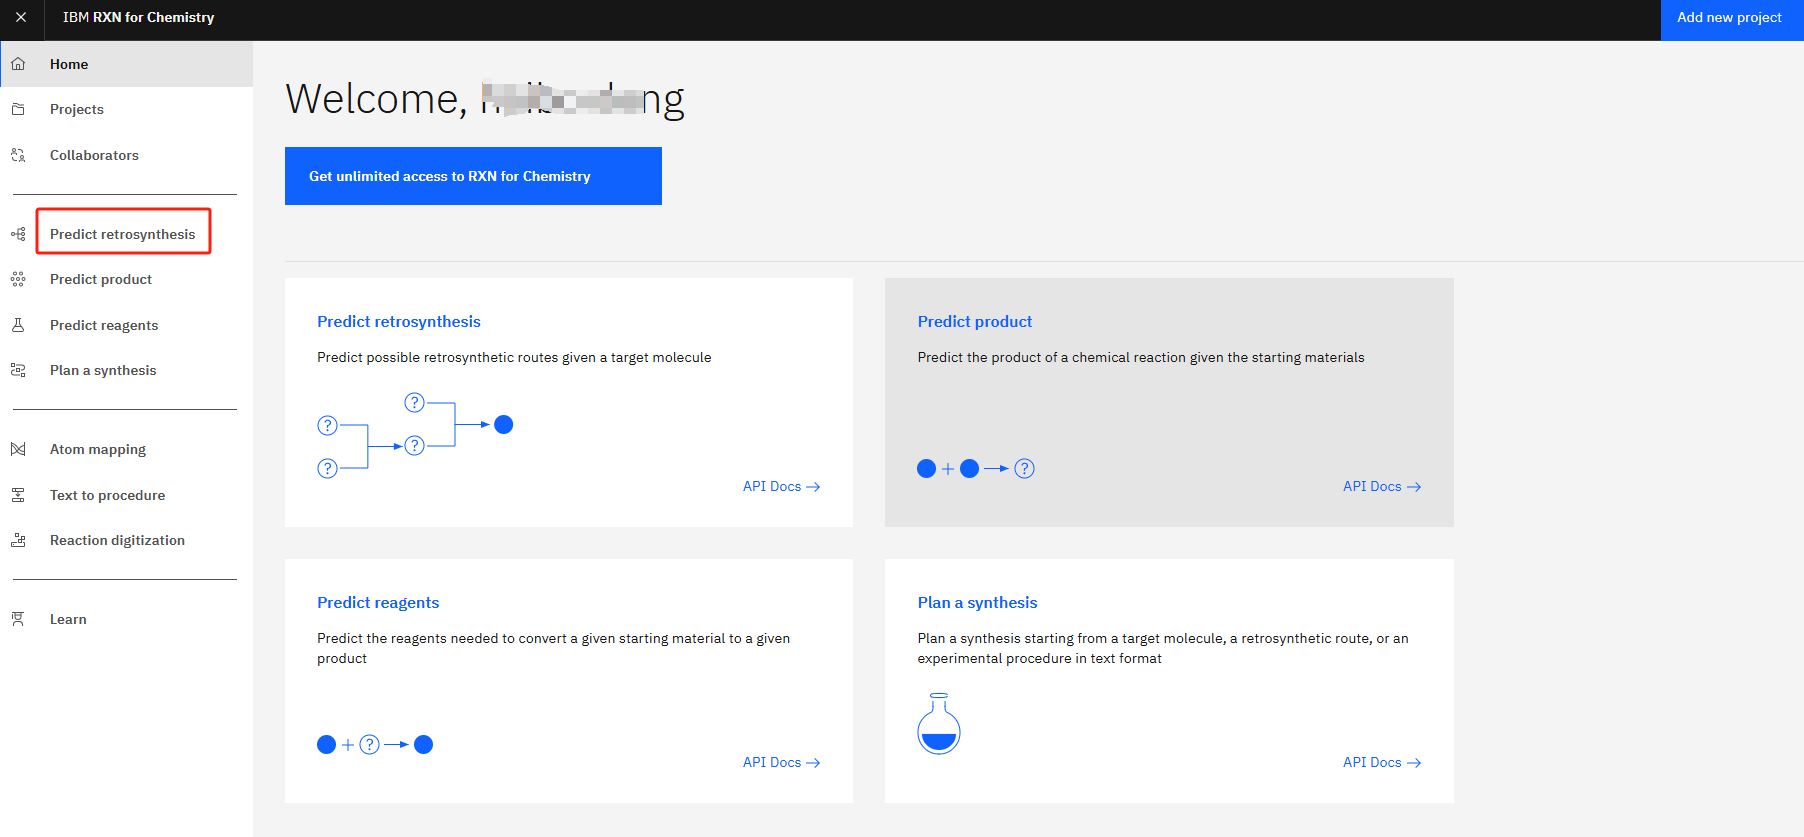The height and width of the screenshot is (837, 1804).
Task: Click the Welcome heading text
Action: tap(485, 99)
